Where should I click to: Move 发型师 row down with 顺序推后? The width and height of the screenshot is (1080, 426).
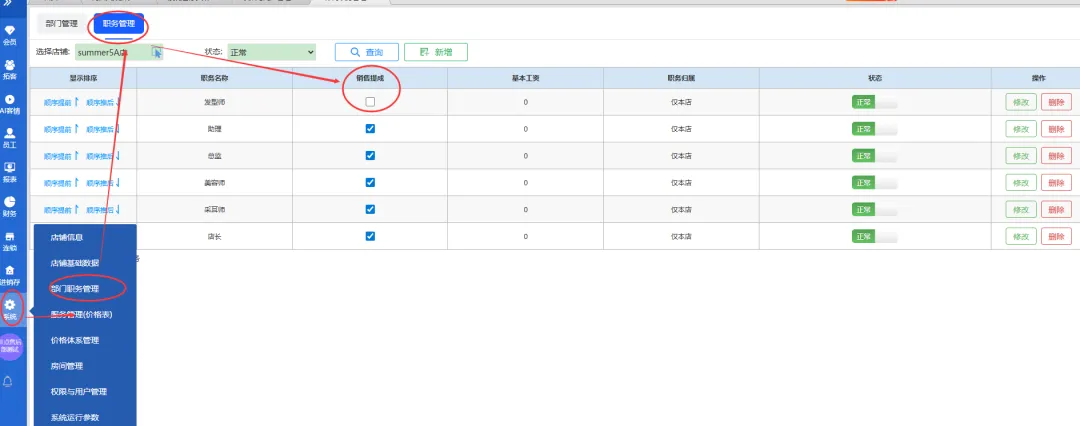pos(103,102)
